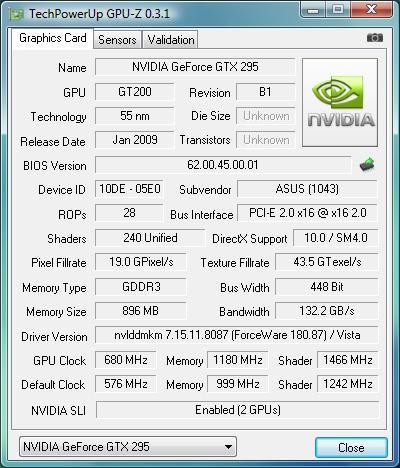Select the Graphics Card tab
The image size is (400, 468).
tap(53, 38)
